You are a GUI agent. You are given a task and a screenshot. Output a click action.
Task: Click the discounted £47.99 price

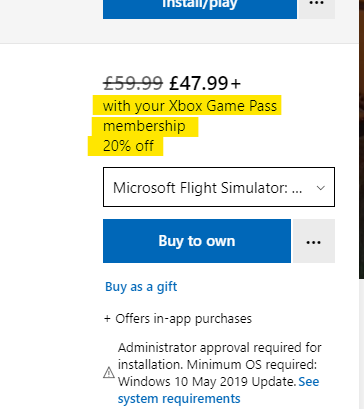[x=199, y=83]
